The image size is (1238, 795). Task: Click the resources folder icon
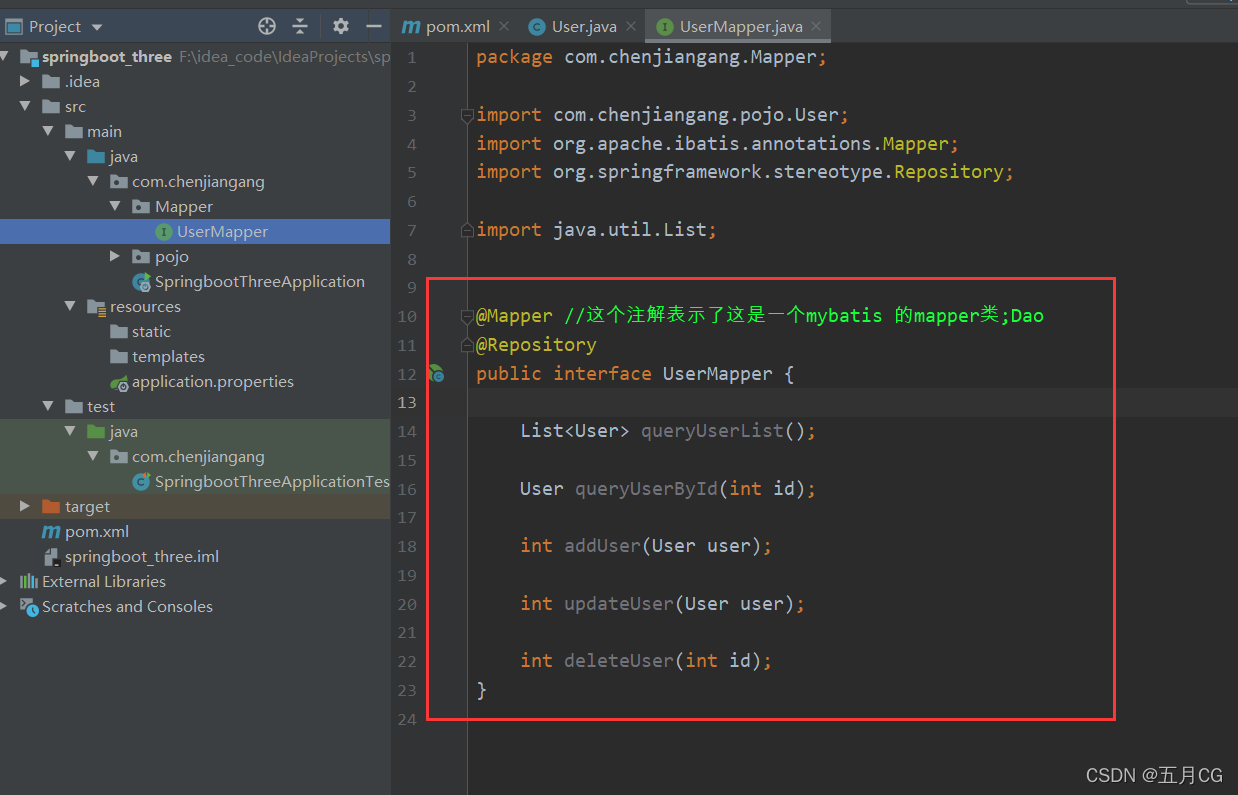[96, 307]
